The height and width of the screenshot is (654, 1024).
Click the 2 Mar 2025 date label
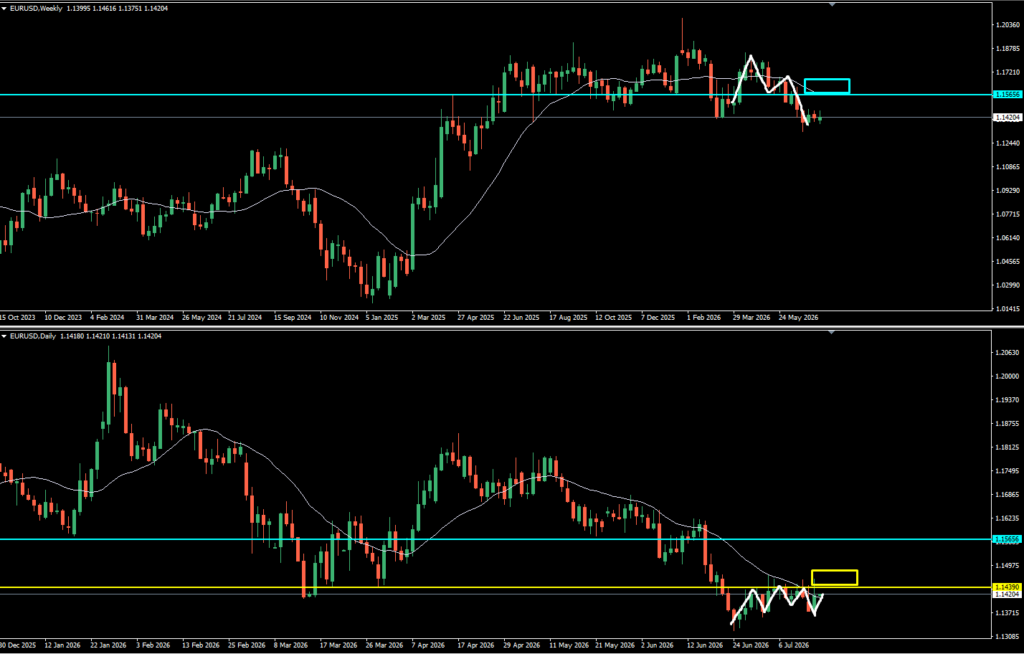click(428, 318)
